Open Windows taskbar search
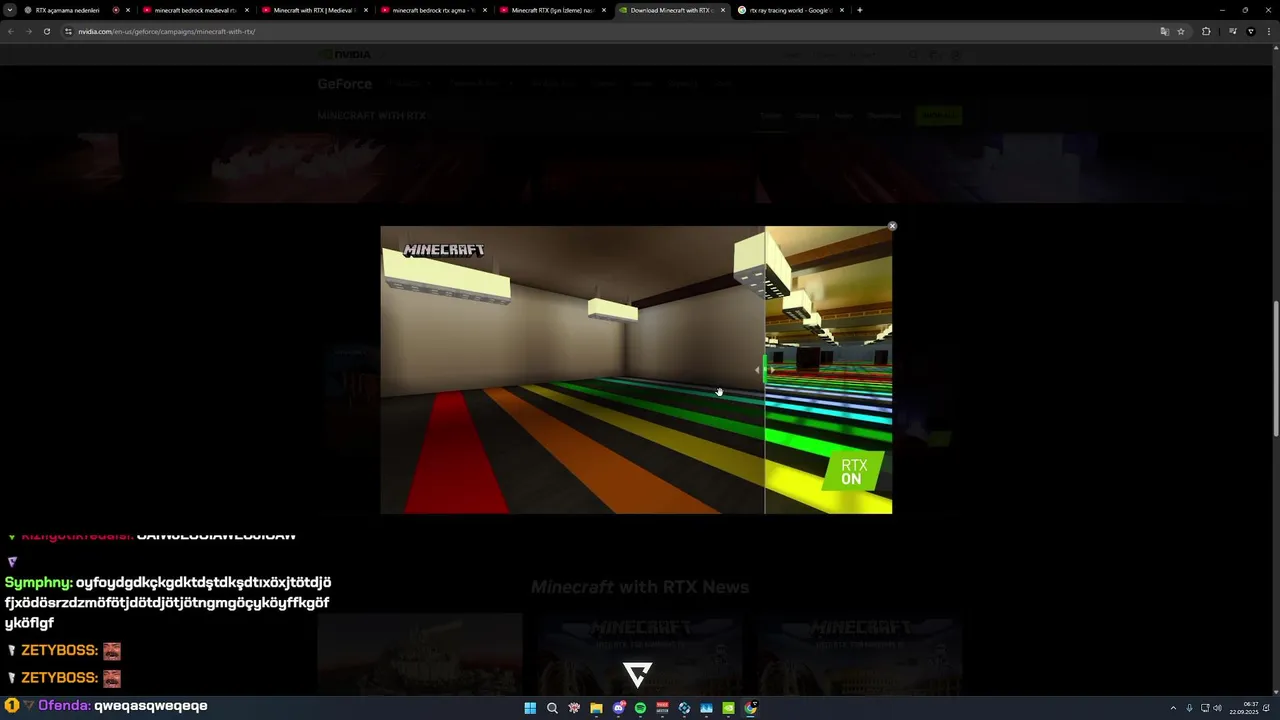Viewport: 1280px width, 720px height. pos(552,708)
